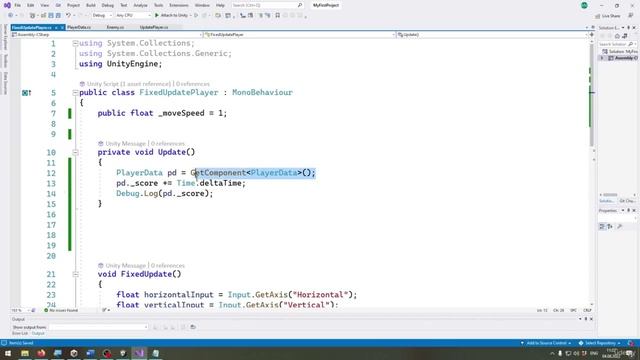Screen dimensions: 640x360
Task: Collapse the Update method at line 10
Action: 76,152
